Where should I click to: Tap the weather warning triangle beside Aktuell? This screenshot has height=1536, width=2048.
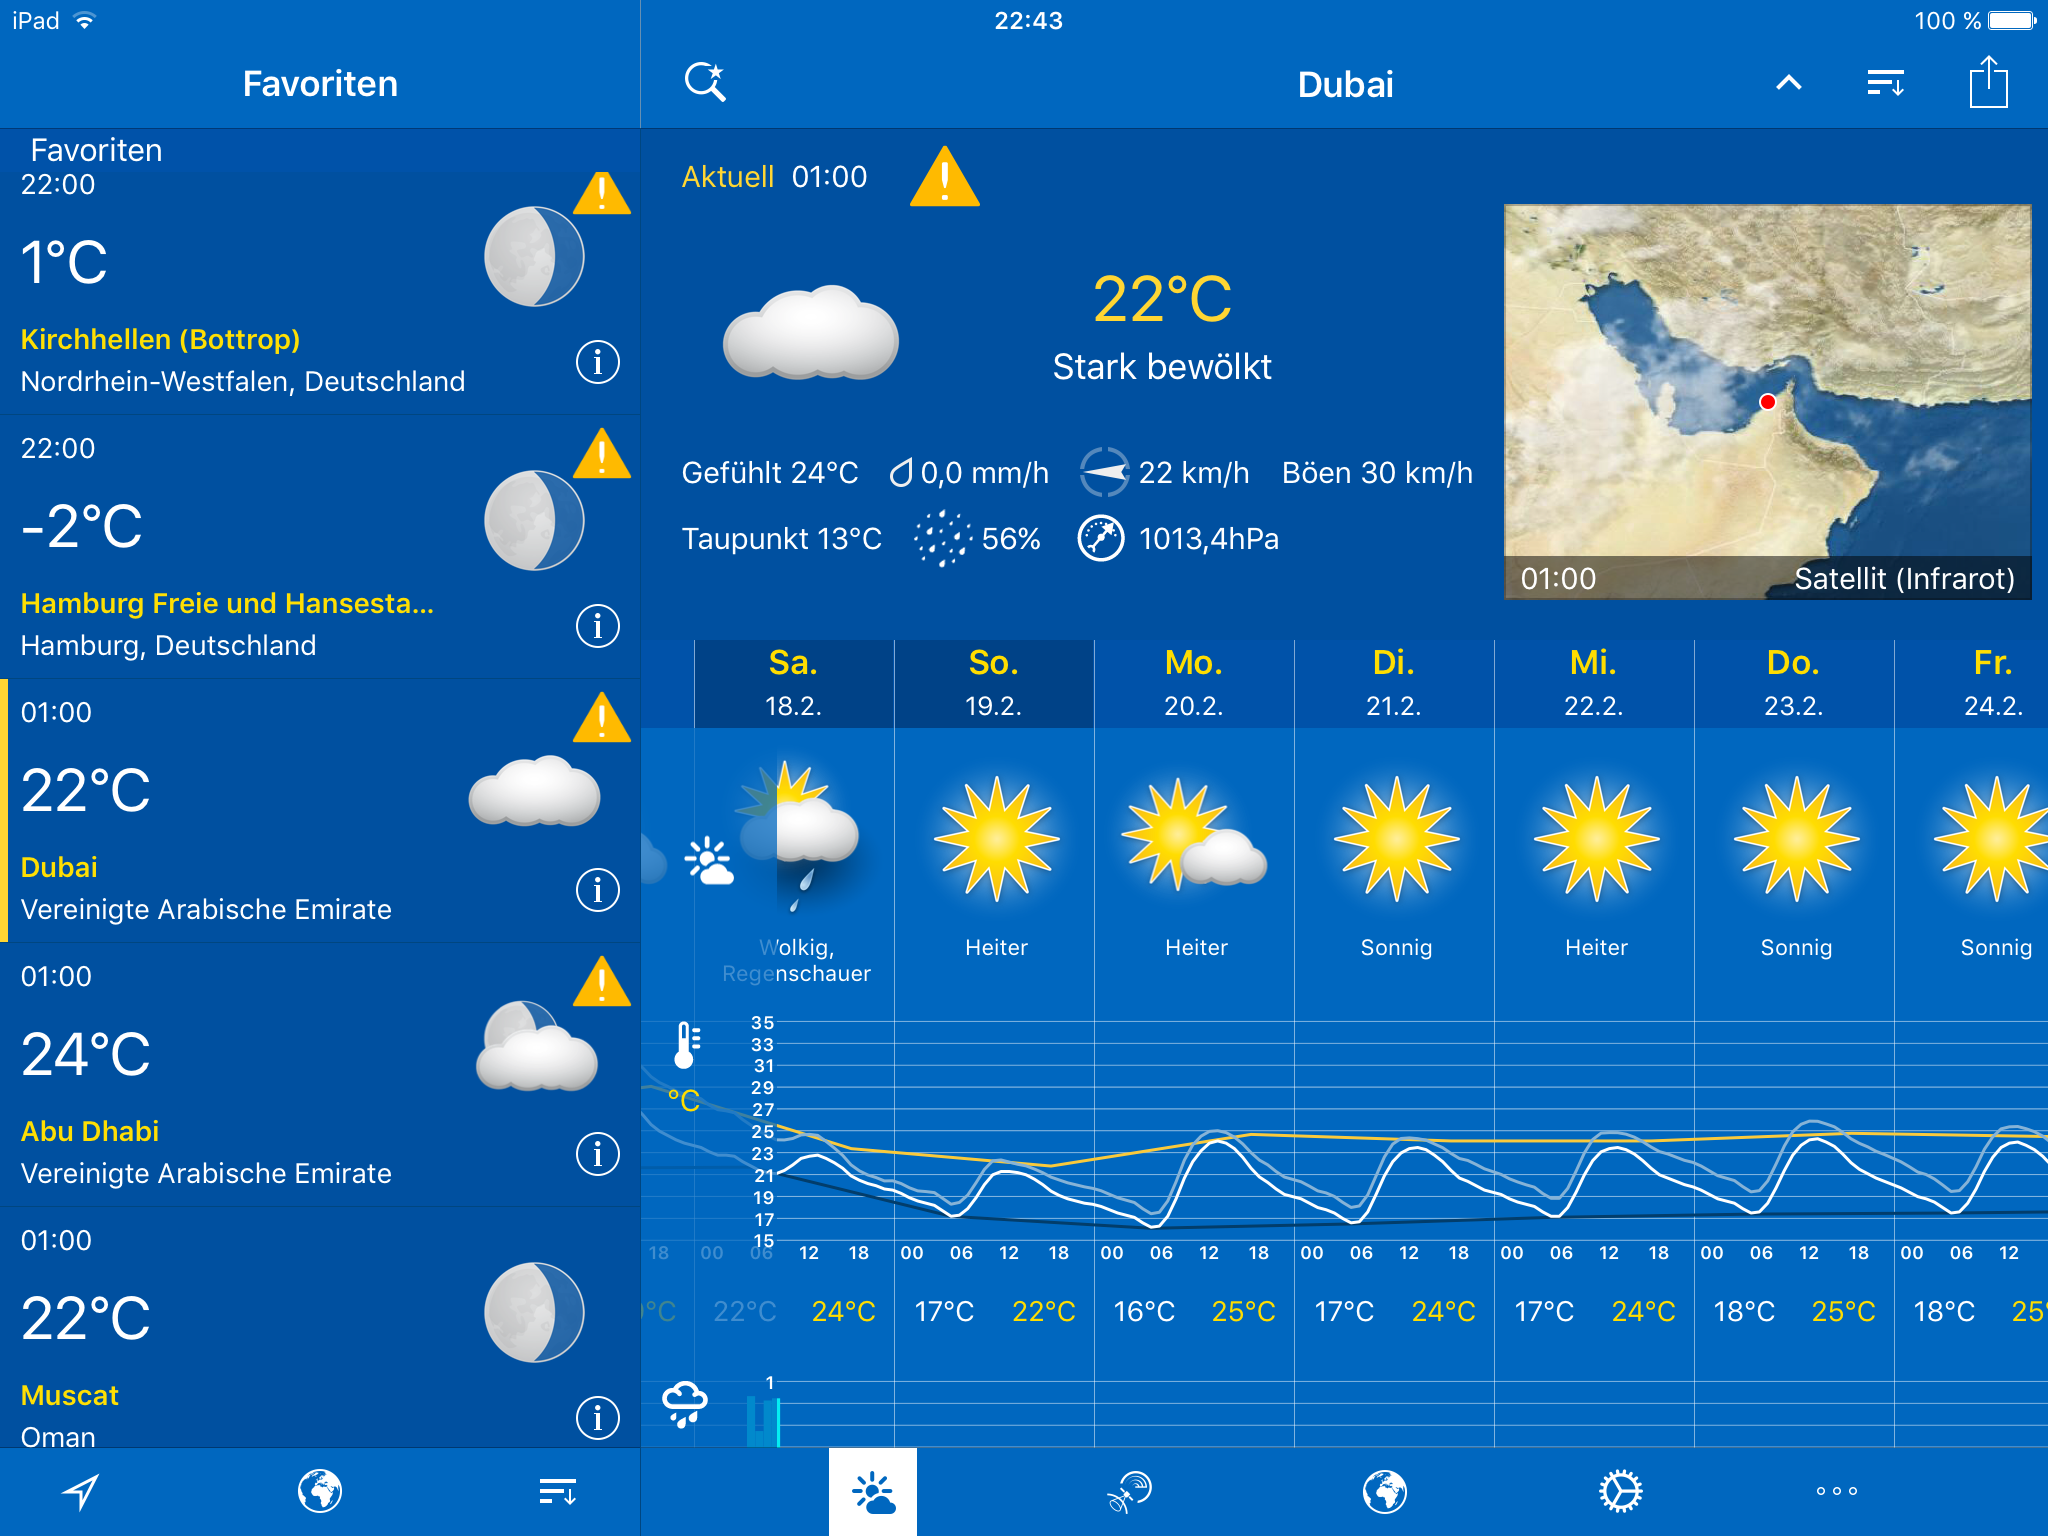[944, 179]
